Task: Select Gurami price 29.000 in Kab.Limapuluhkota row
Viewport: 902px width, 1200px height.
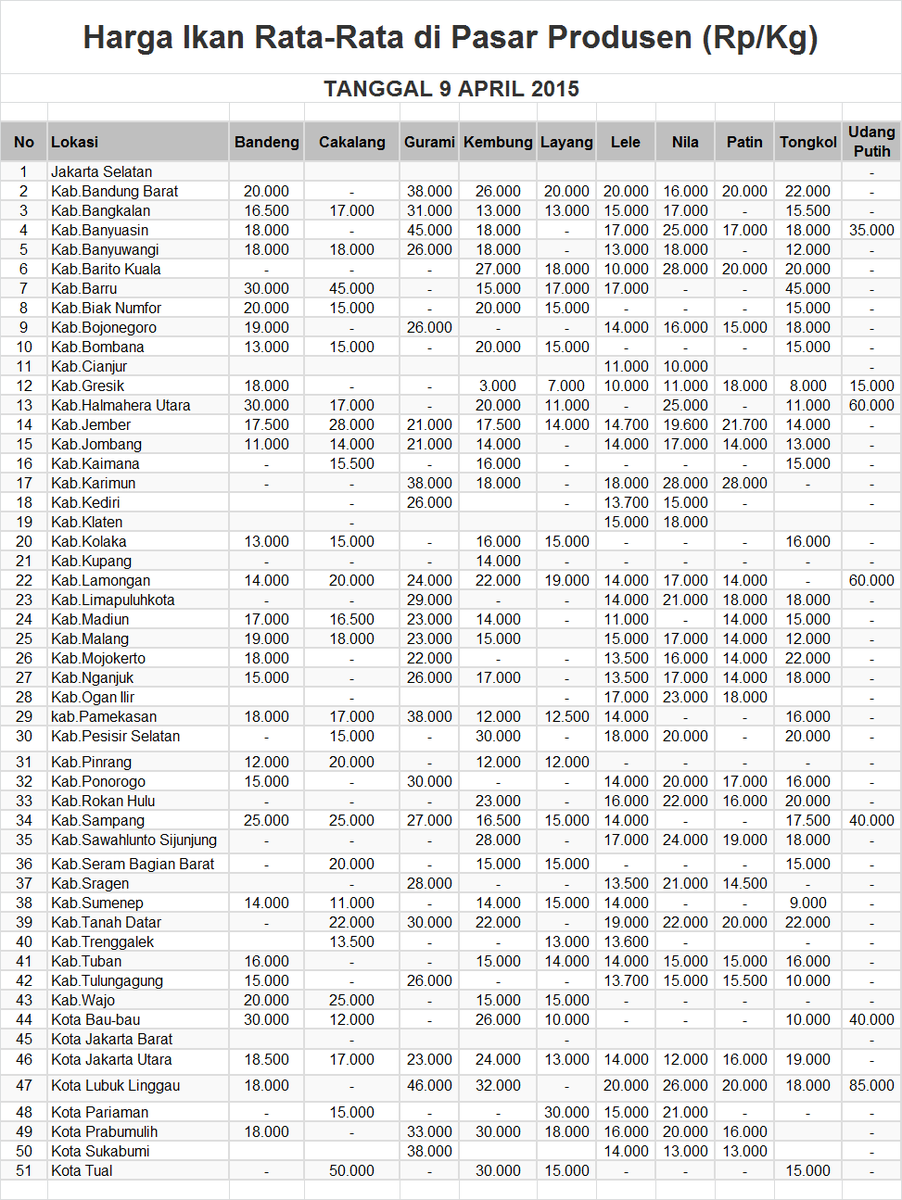Action: 430,601
